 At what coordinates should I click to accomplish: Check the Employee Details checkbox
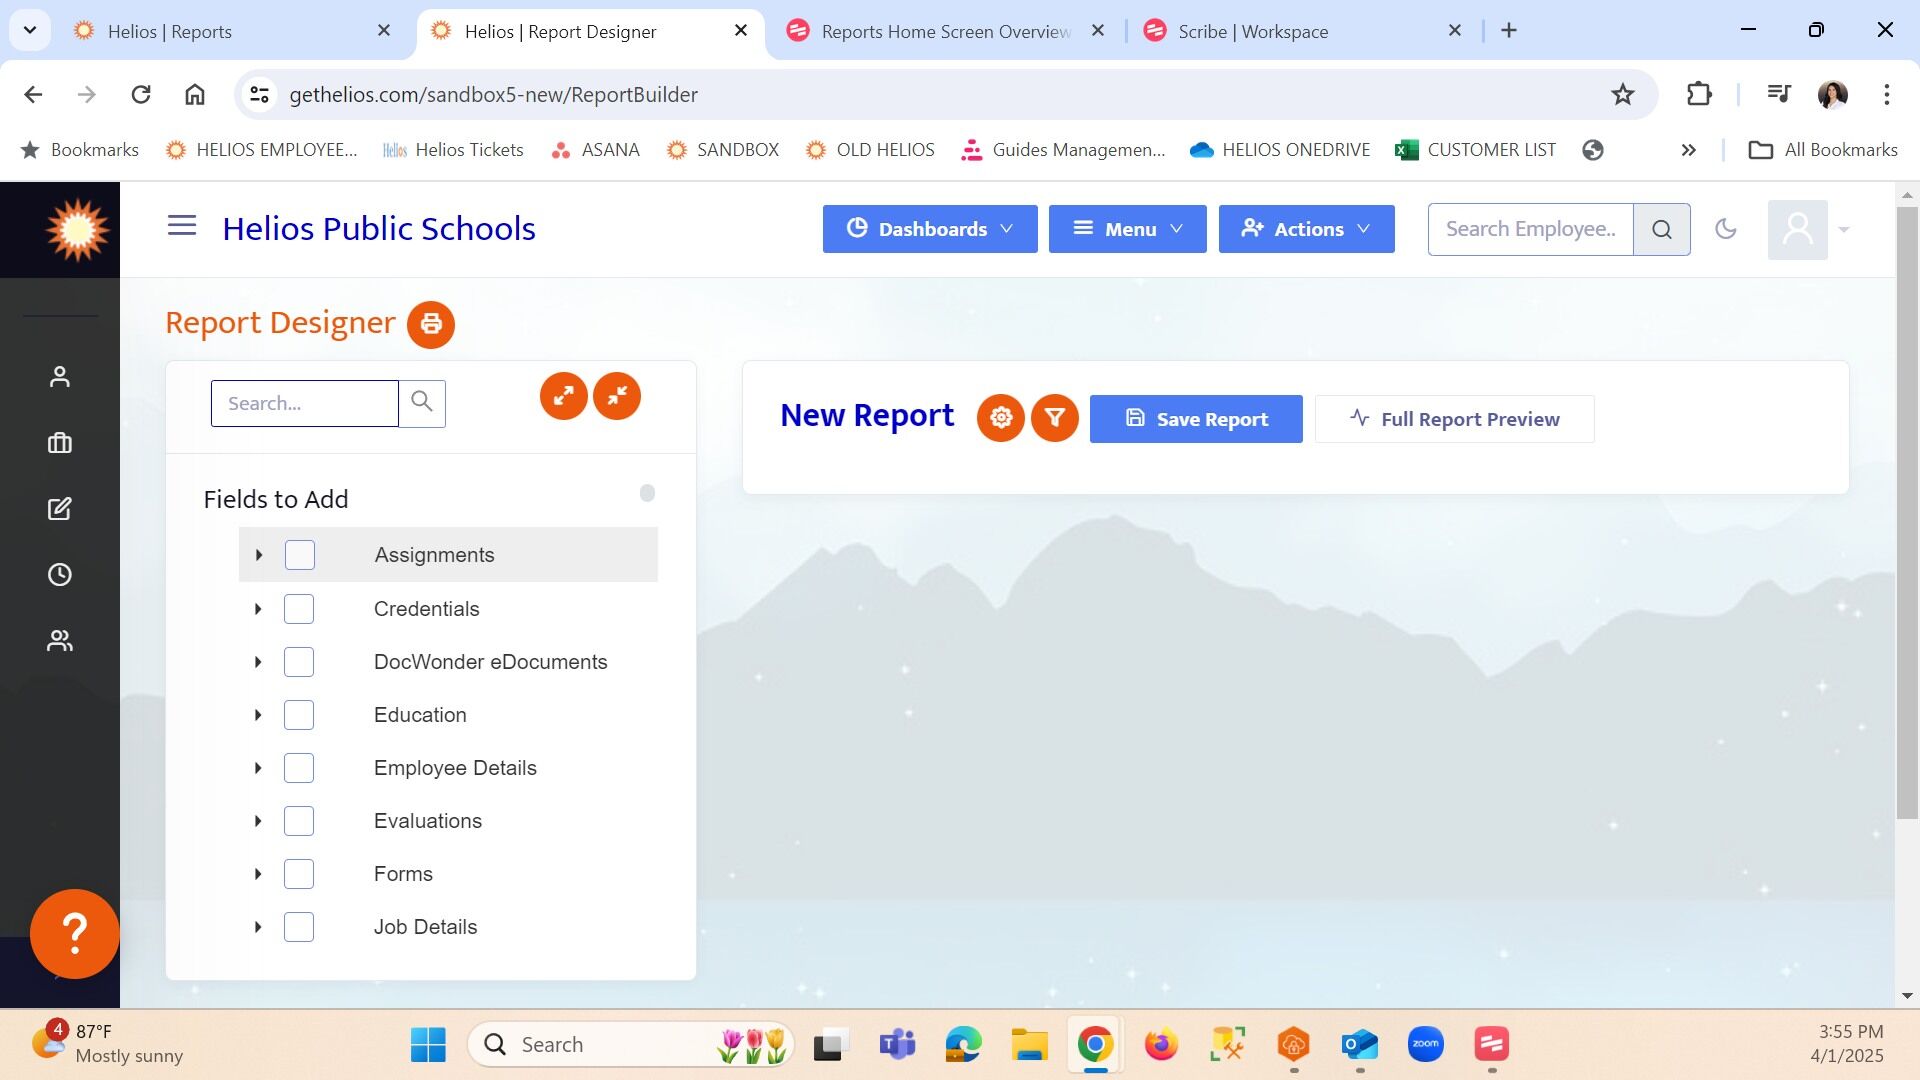point(299,768)
